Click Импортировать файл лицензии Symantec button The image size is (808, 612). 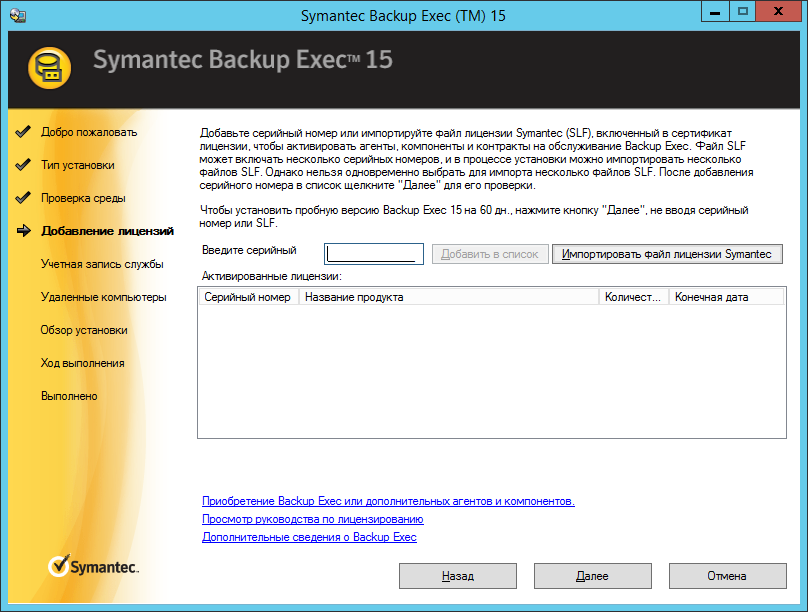tap(667, 254)
